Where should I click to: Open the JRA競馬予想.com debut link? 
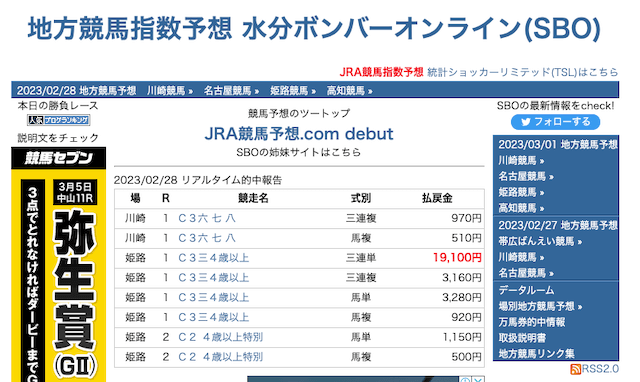click(299, 134)
